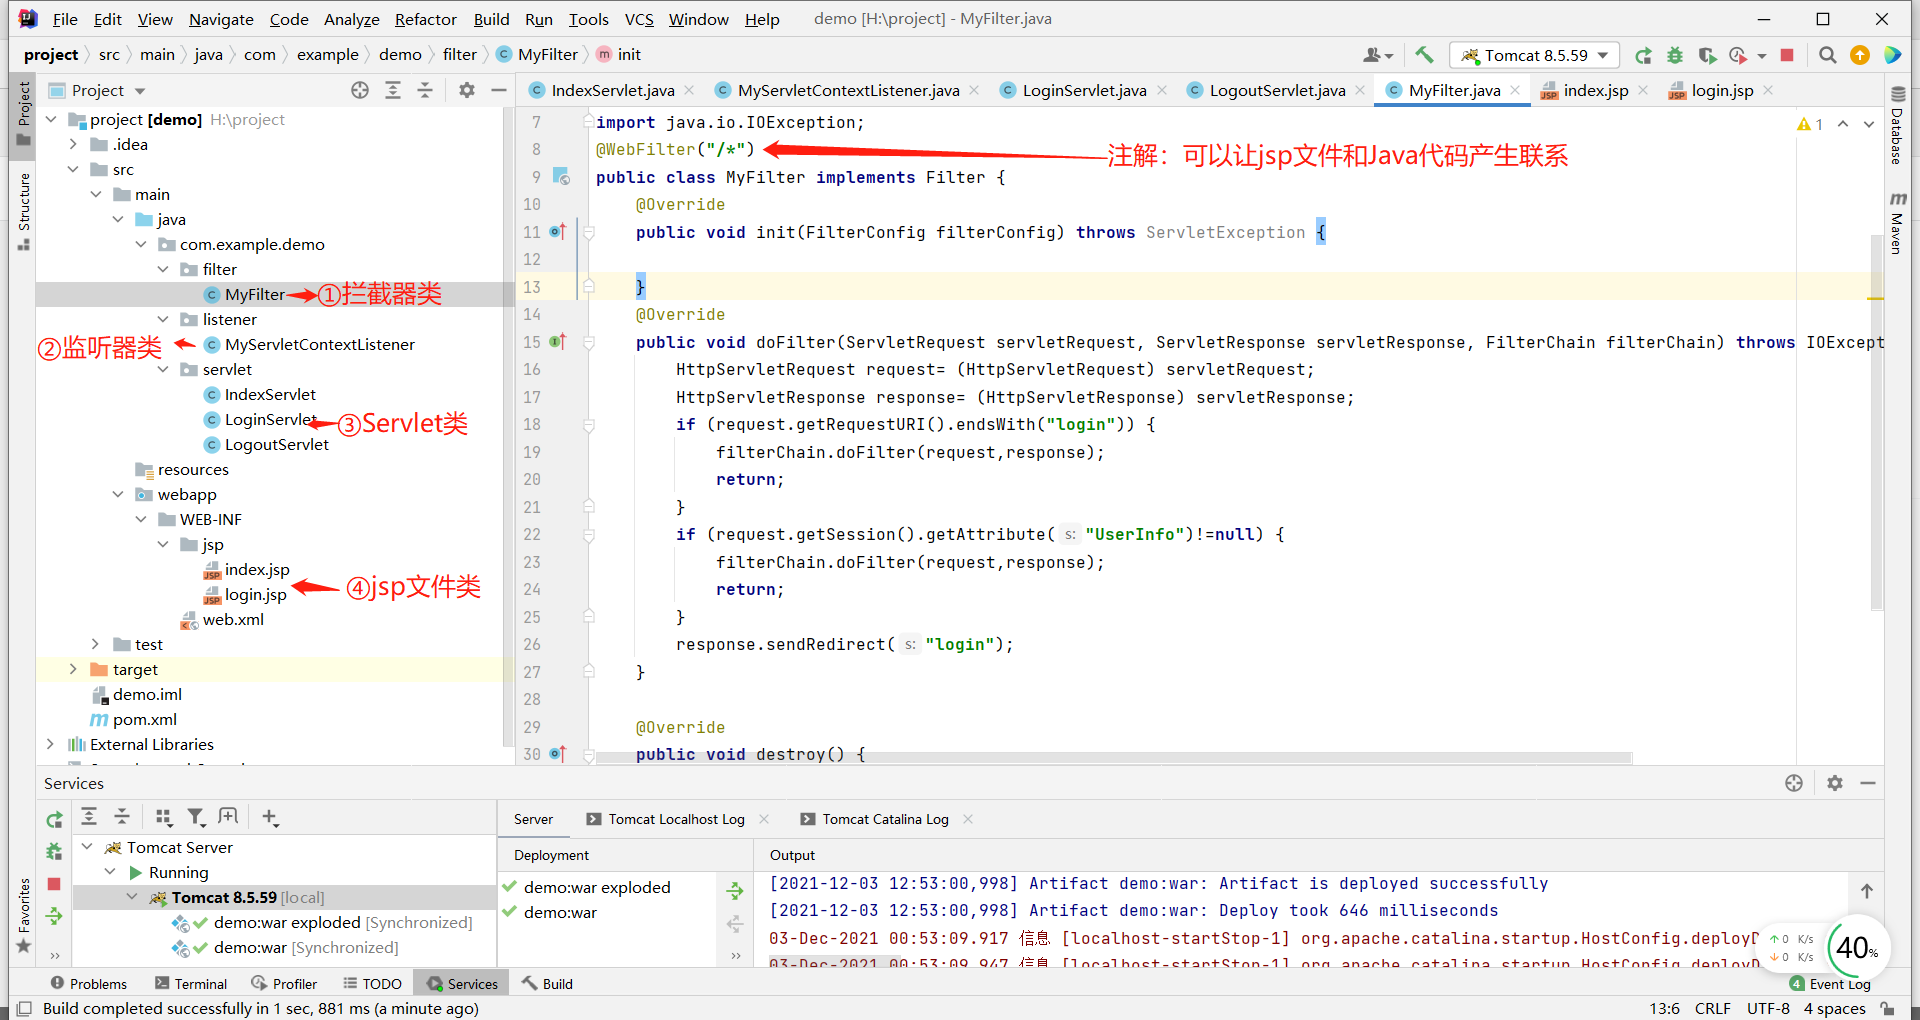Open the Problems tool window
Viewport: 1920px width, 1020px height.
pos(89,983)
